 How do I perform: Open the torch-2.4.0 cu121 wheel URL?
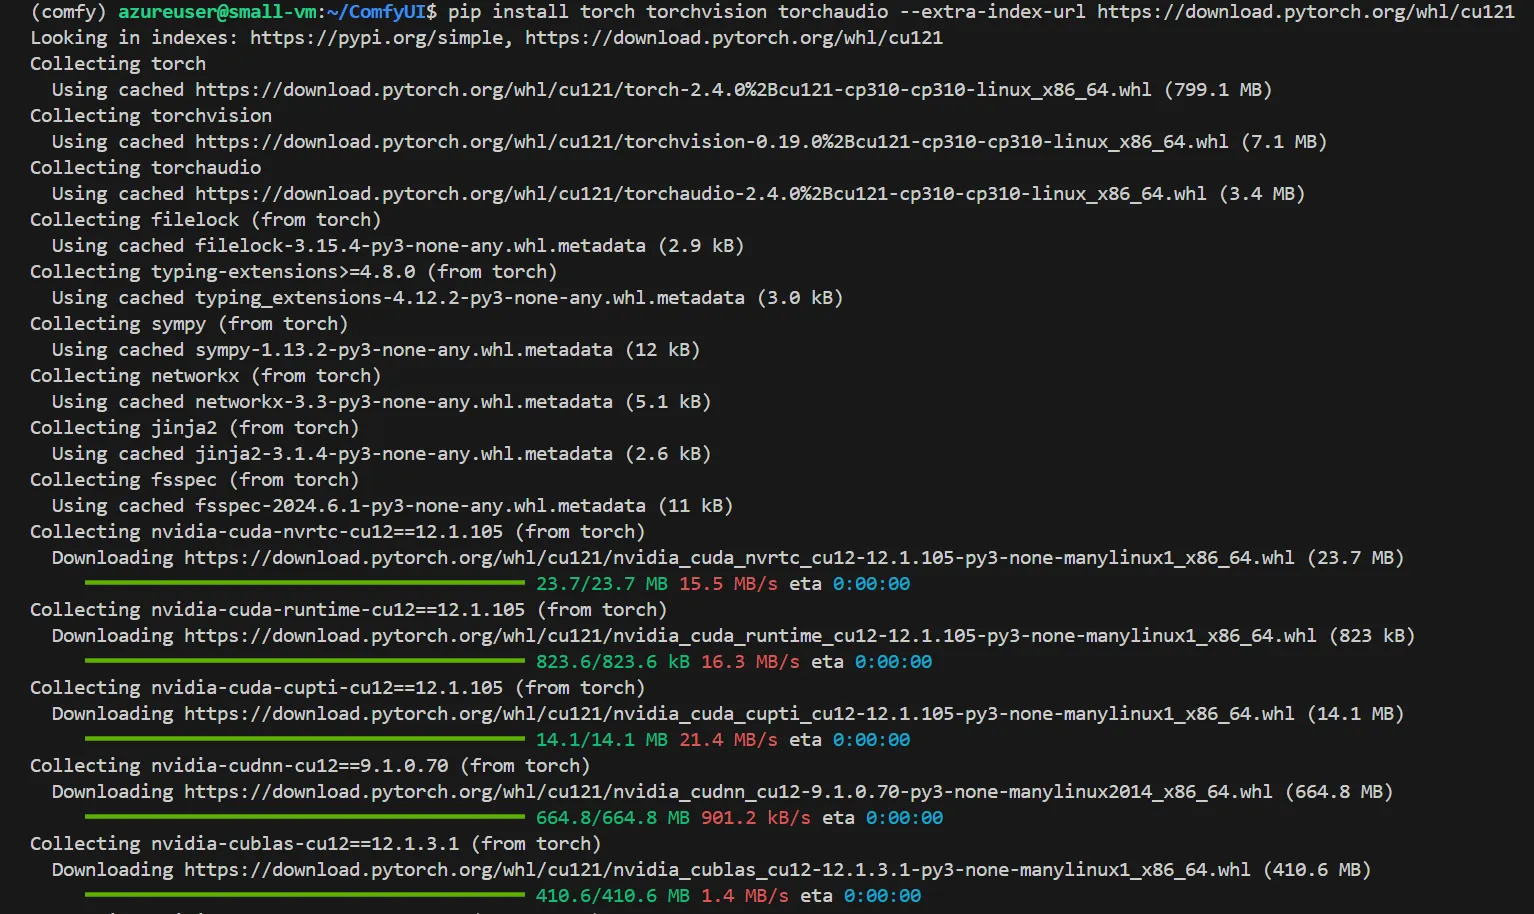point(673,90)
